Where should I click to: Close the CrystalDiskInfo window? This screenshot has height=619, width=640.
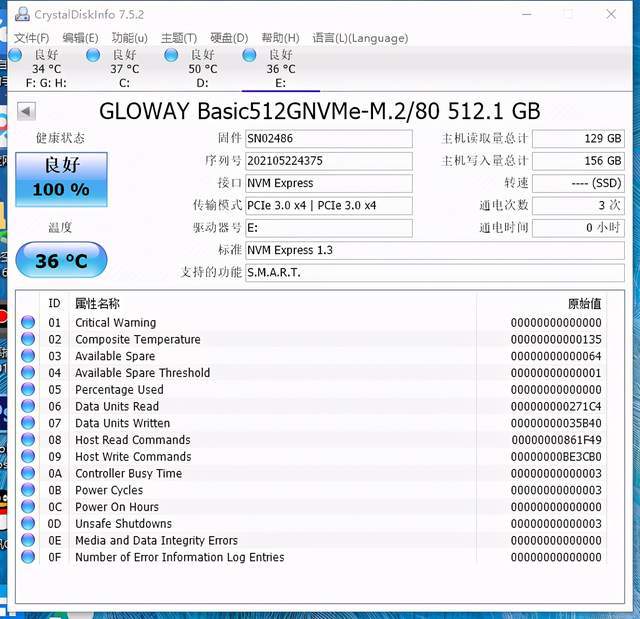pos(611,14)
